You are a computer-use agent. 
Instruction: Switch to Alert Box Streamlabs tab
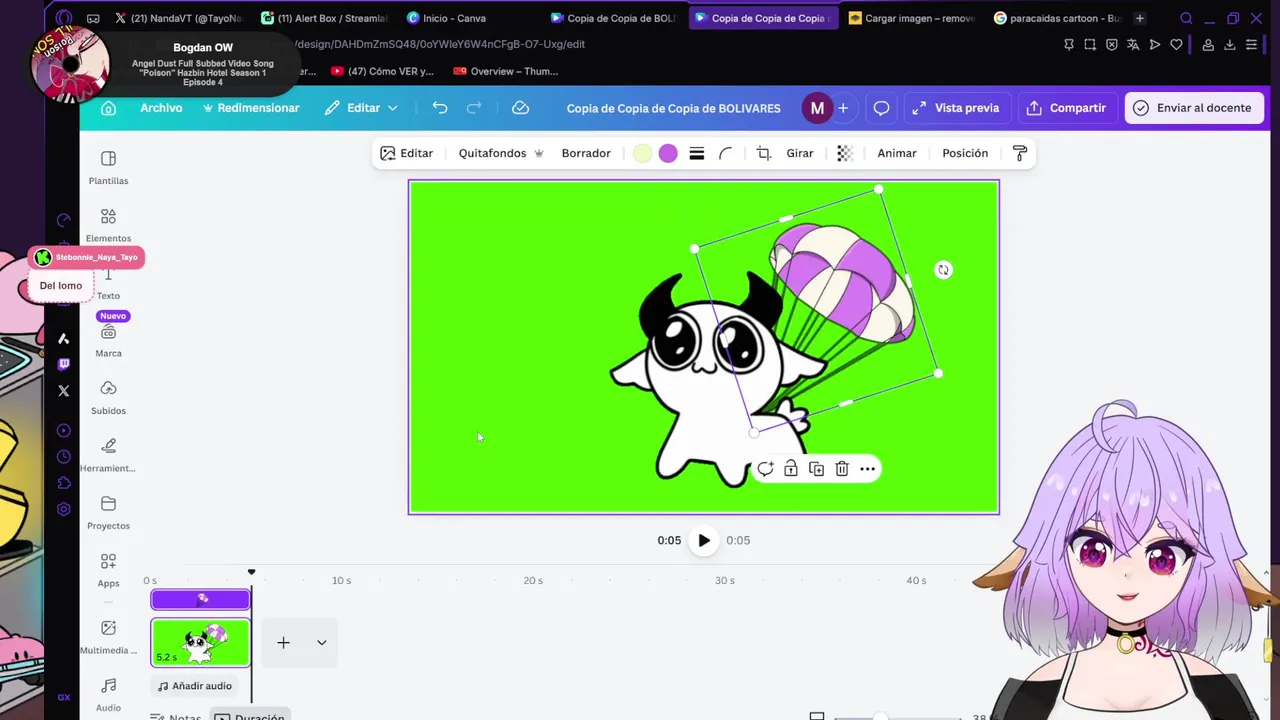324,18
